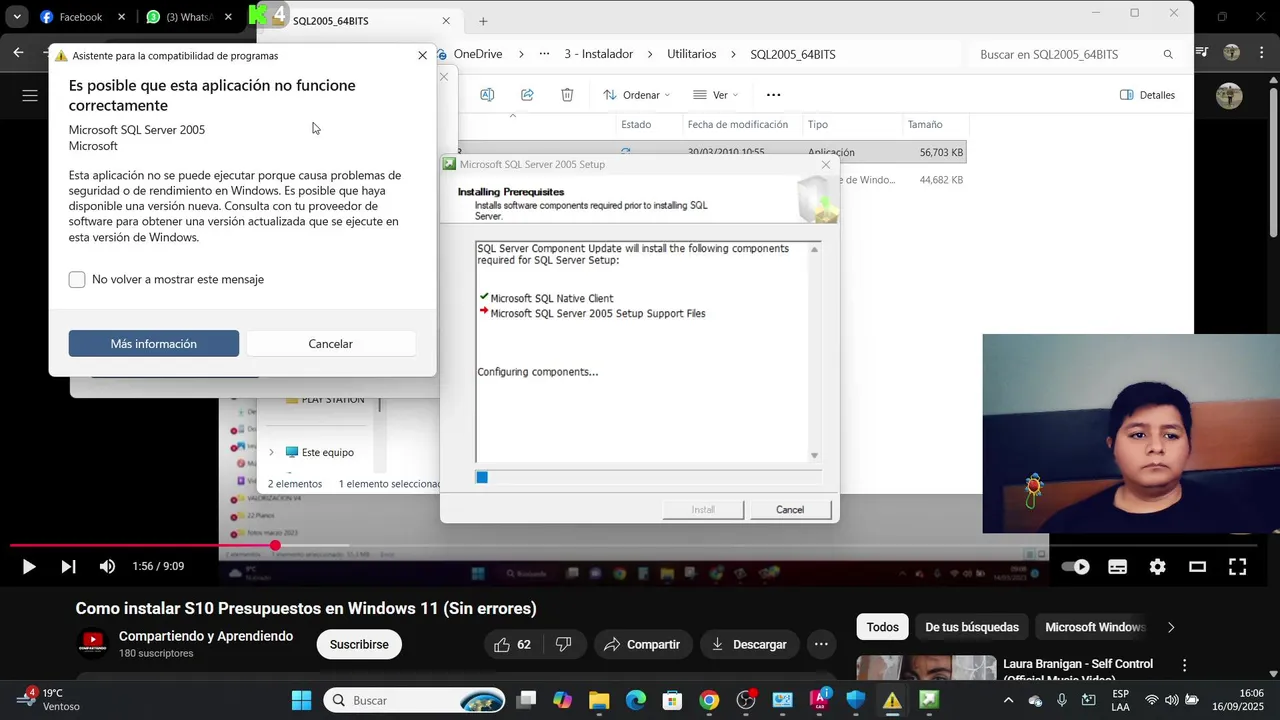Click the SQL Setup blue progress bar
Image resolution: width=1280 pixels, height=720 pixels.
click(648, 477)
